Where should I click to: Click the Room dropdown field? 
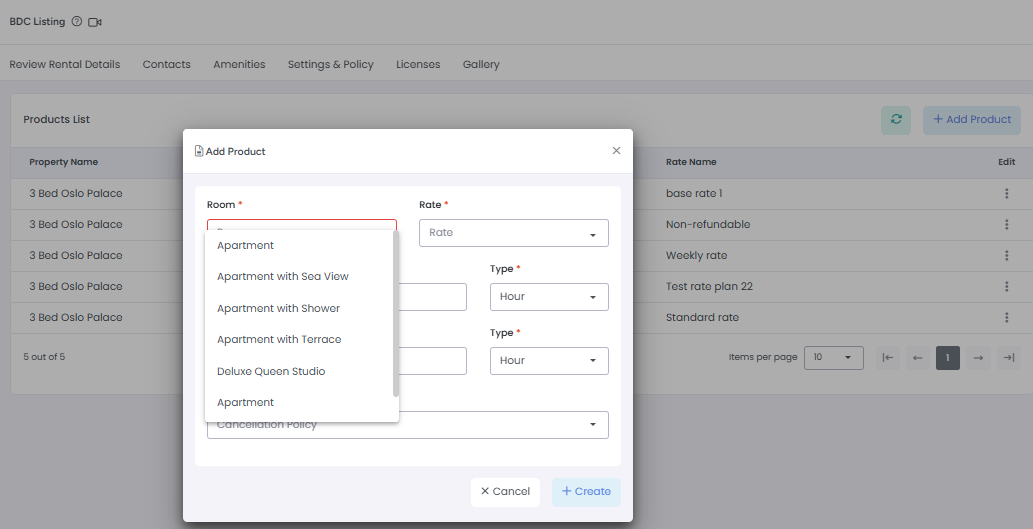302,225
